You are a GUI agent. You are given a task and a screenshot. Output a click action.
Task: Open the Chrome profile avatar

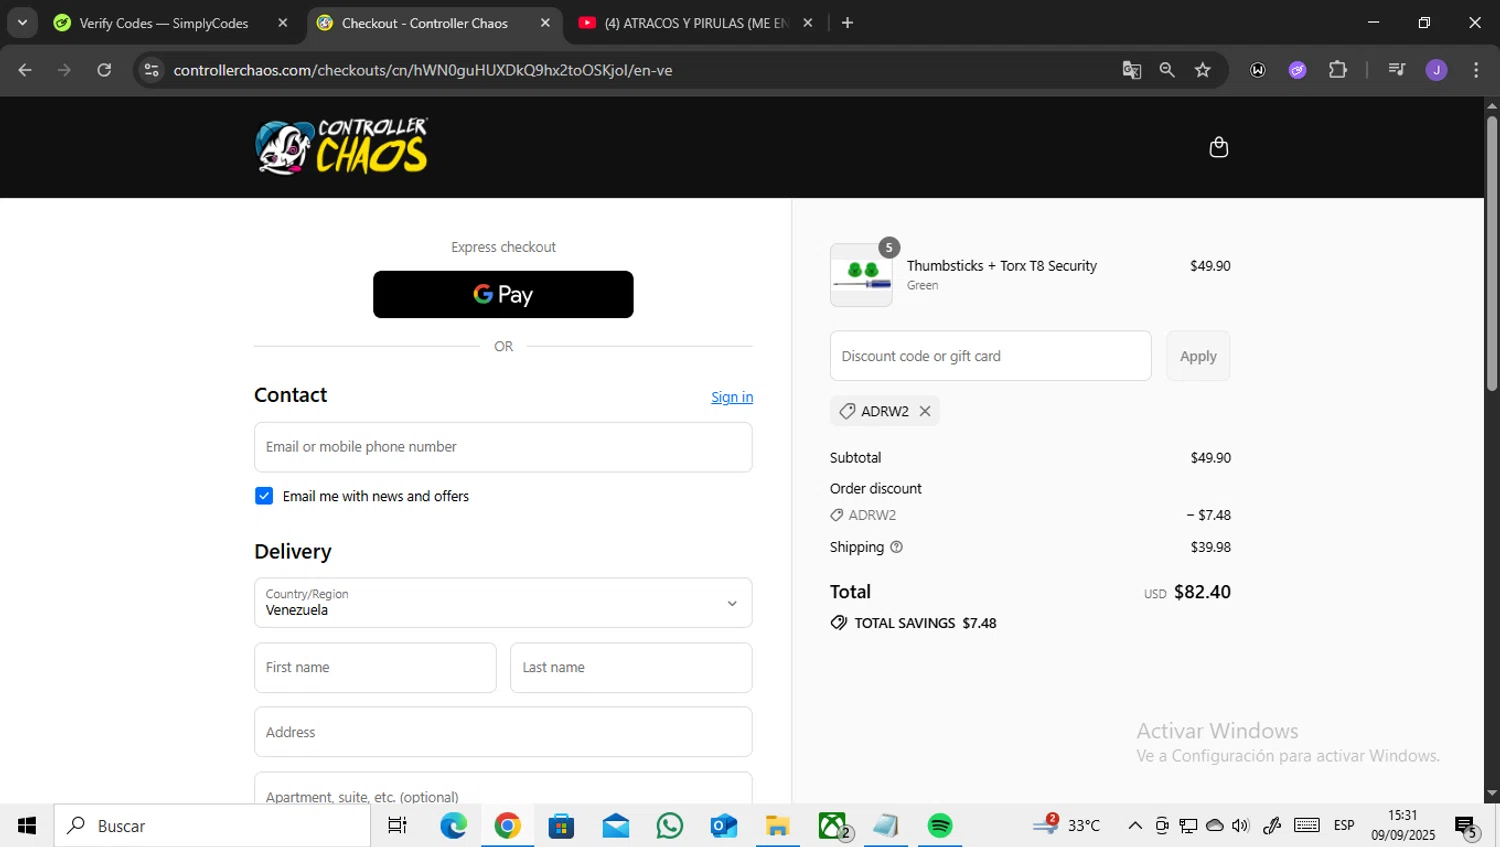1436,70
